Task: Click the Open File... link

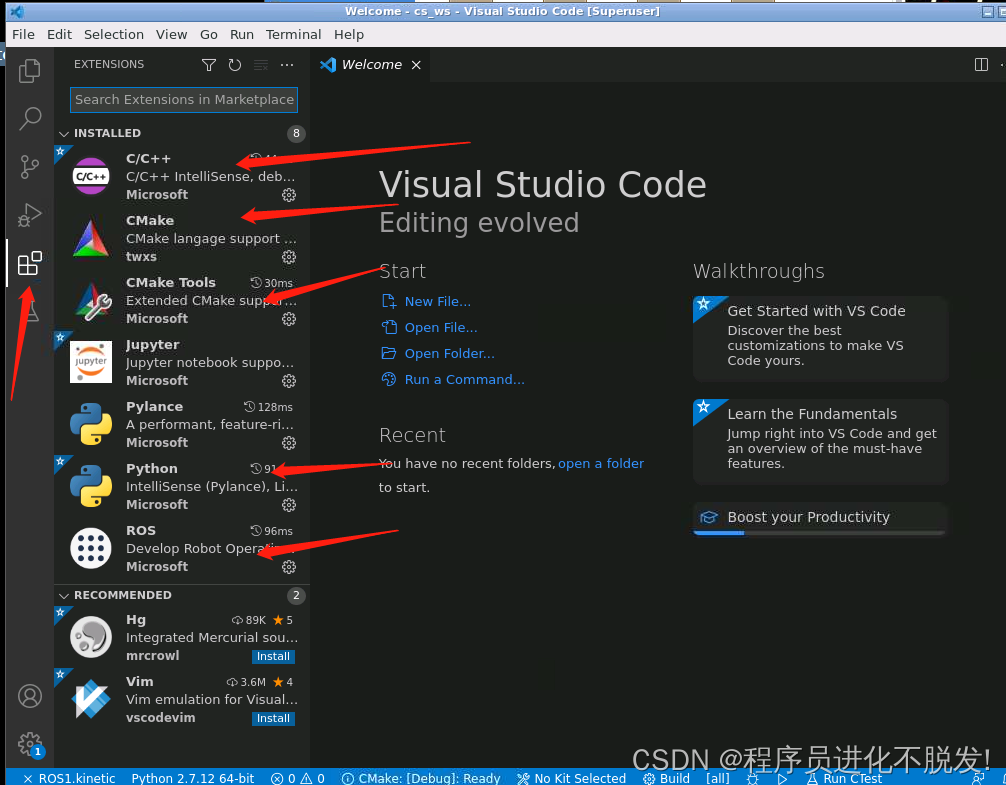Action: (x=441, y=328)
